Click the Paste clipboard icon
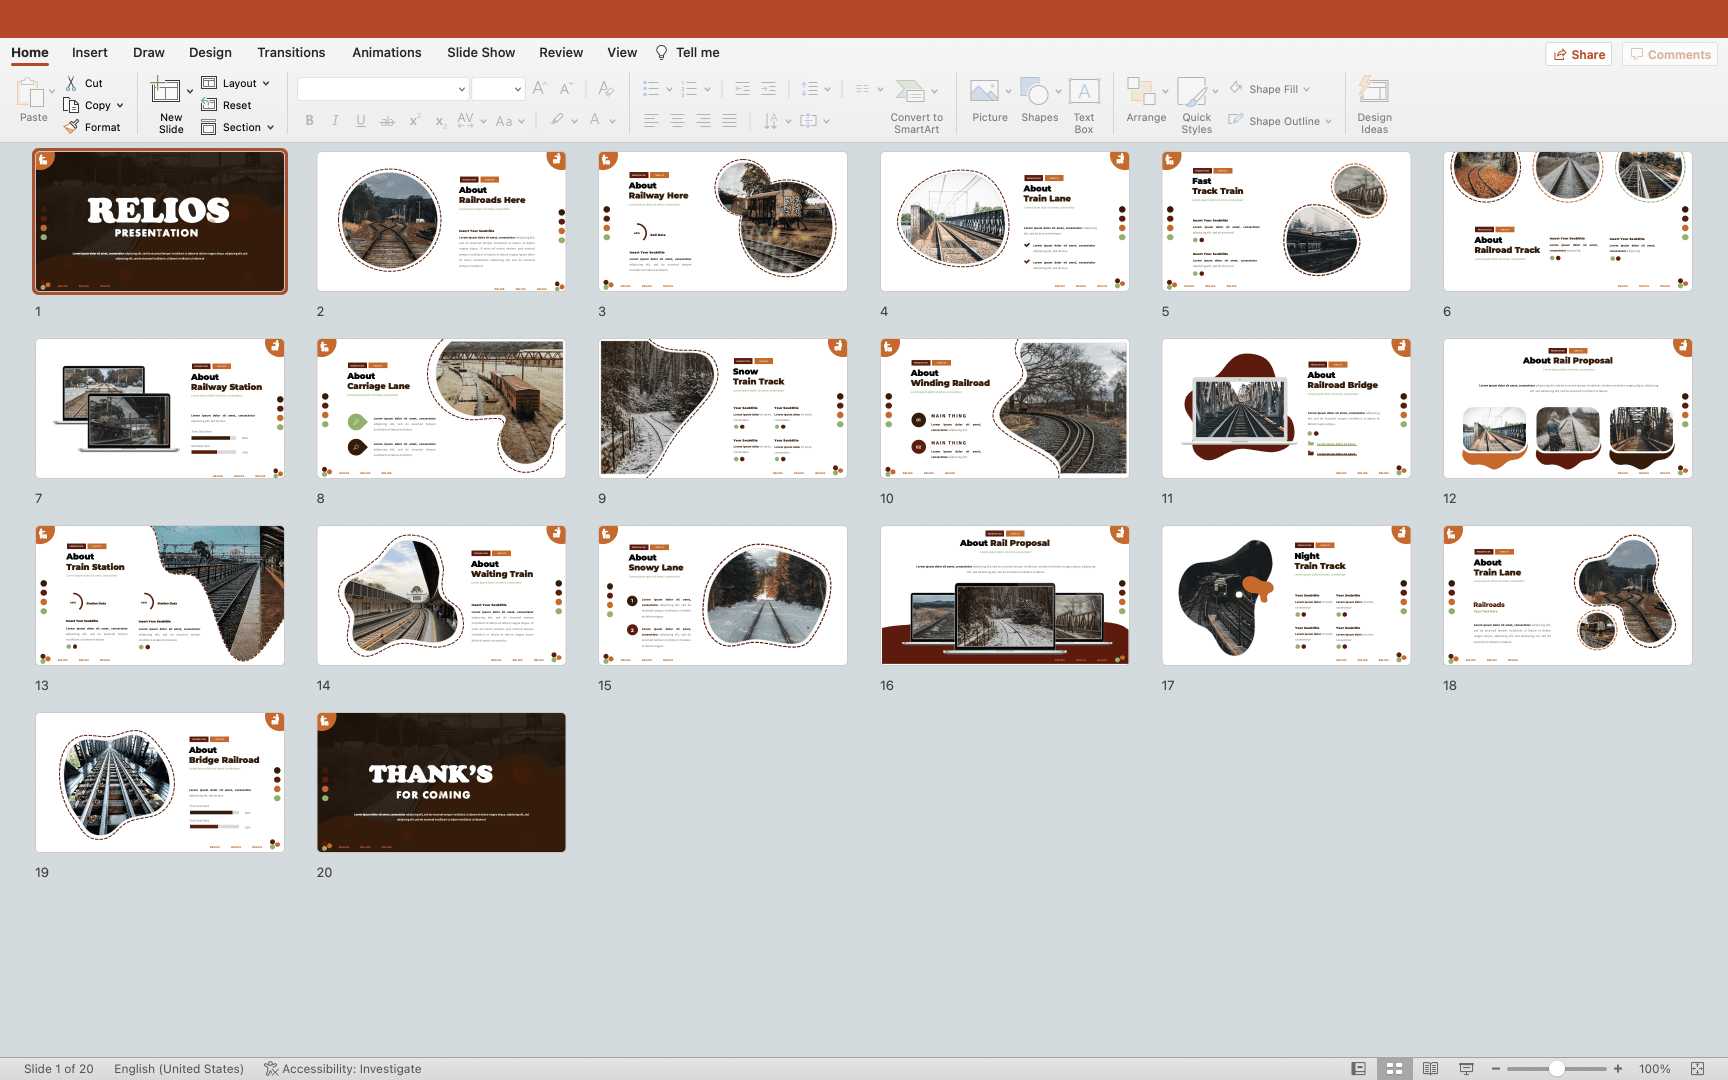The height and width of the screenshot is (1080, 1728). coord(31,94)
